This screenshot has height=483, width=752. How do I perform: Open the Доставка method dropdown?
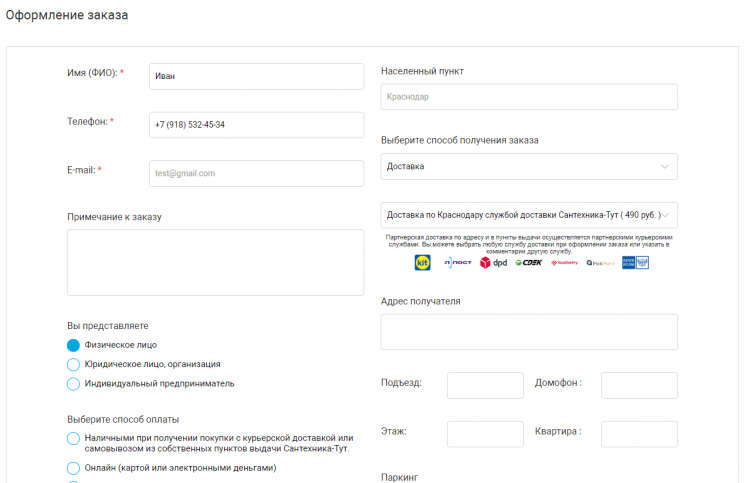coord(529,166)
